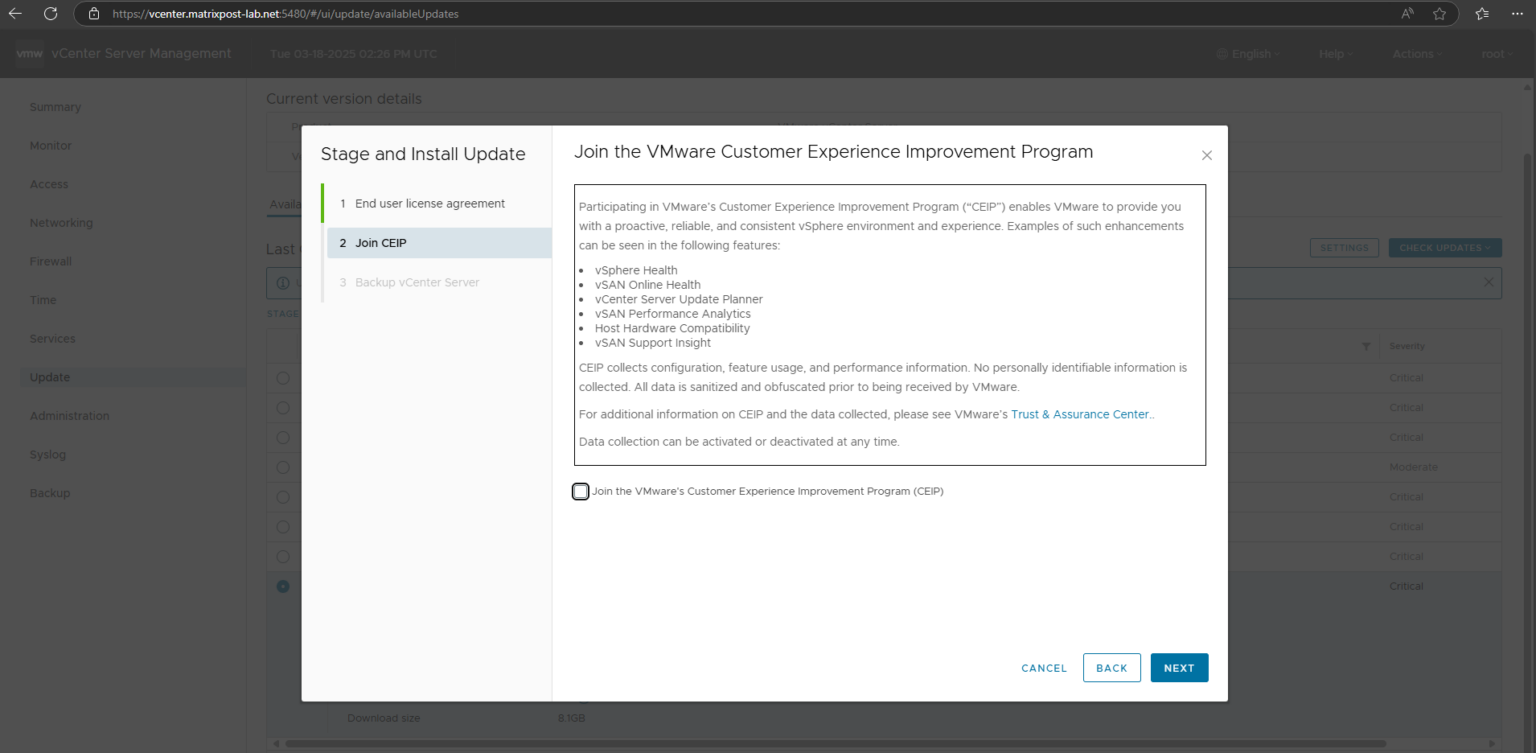Select the bottom radio button in updates list

tap(283, 586)
